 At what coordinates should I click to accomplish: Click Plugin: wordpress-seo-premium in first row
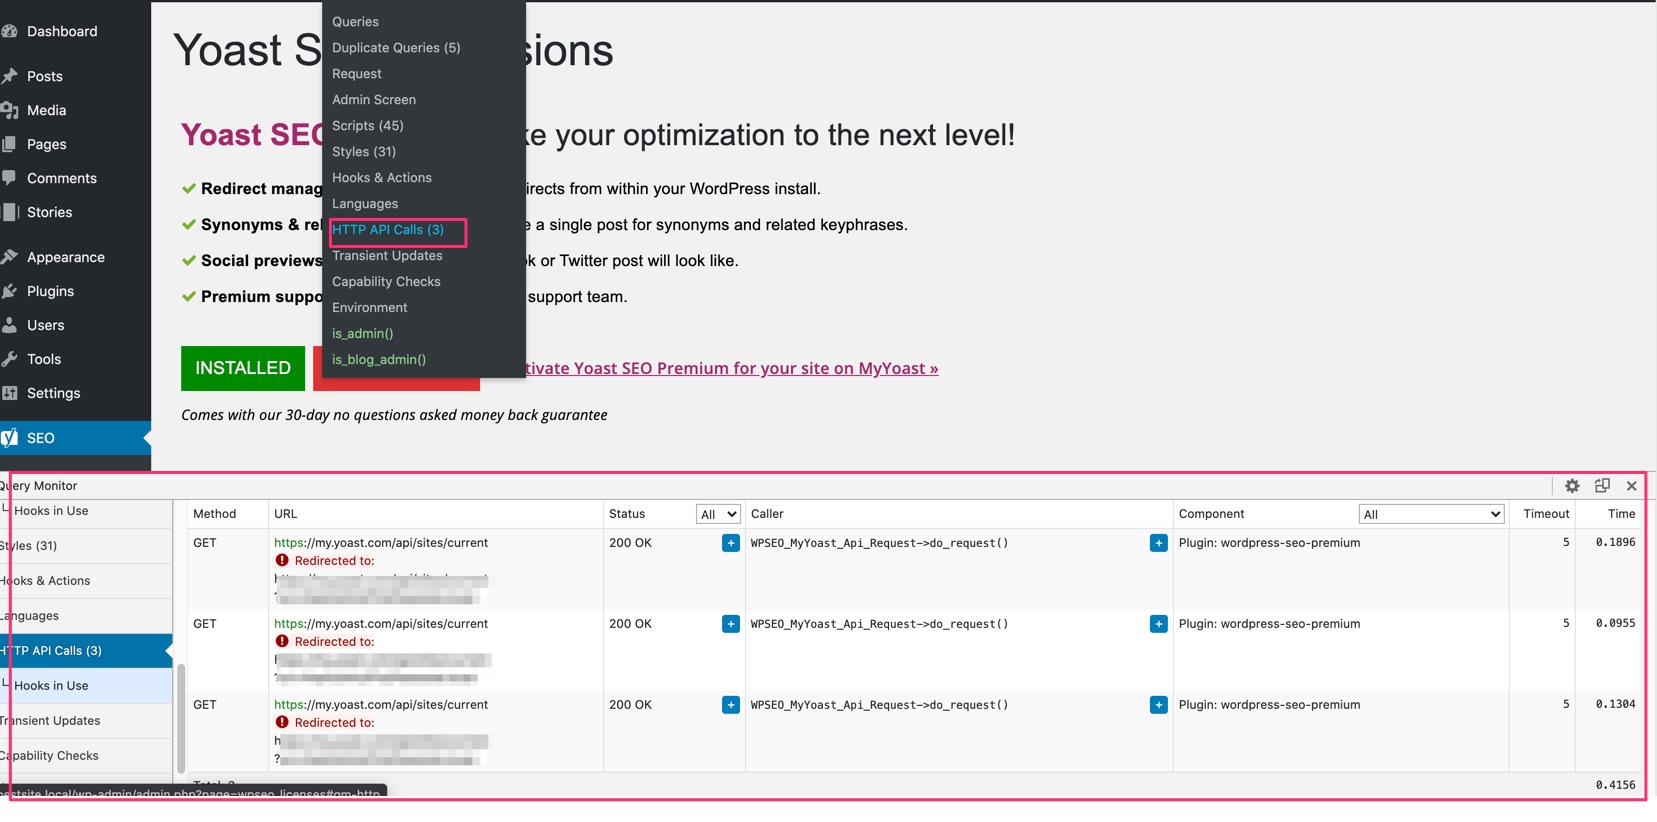(1269, 543)
